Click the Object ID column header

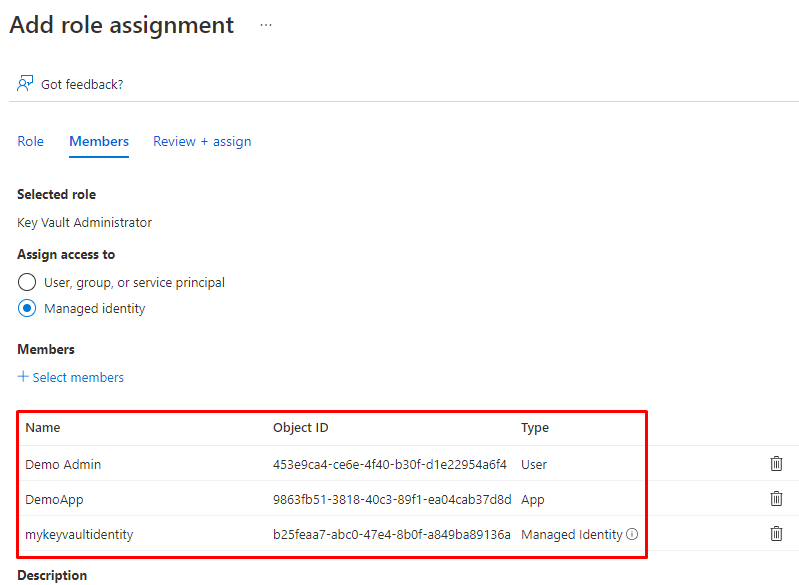pos(300,427)
